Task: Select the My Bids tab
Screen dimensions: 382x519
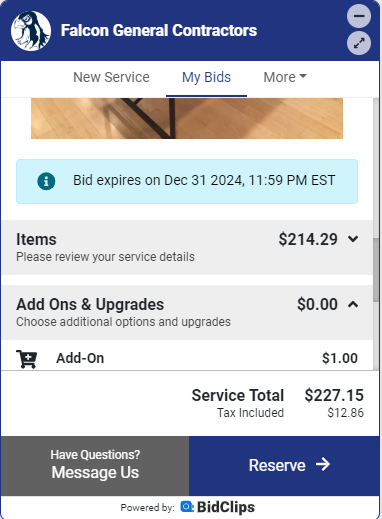Action: (x=206, y=77)
